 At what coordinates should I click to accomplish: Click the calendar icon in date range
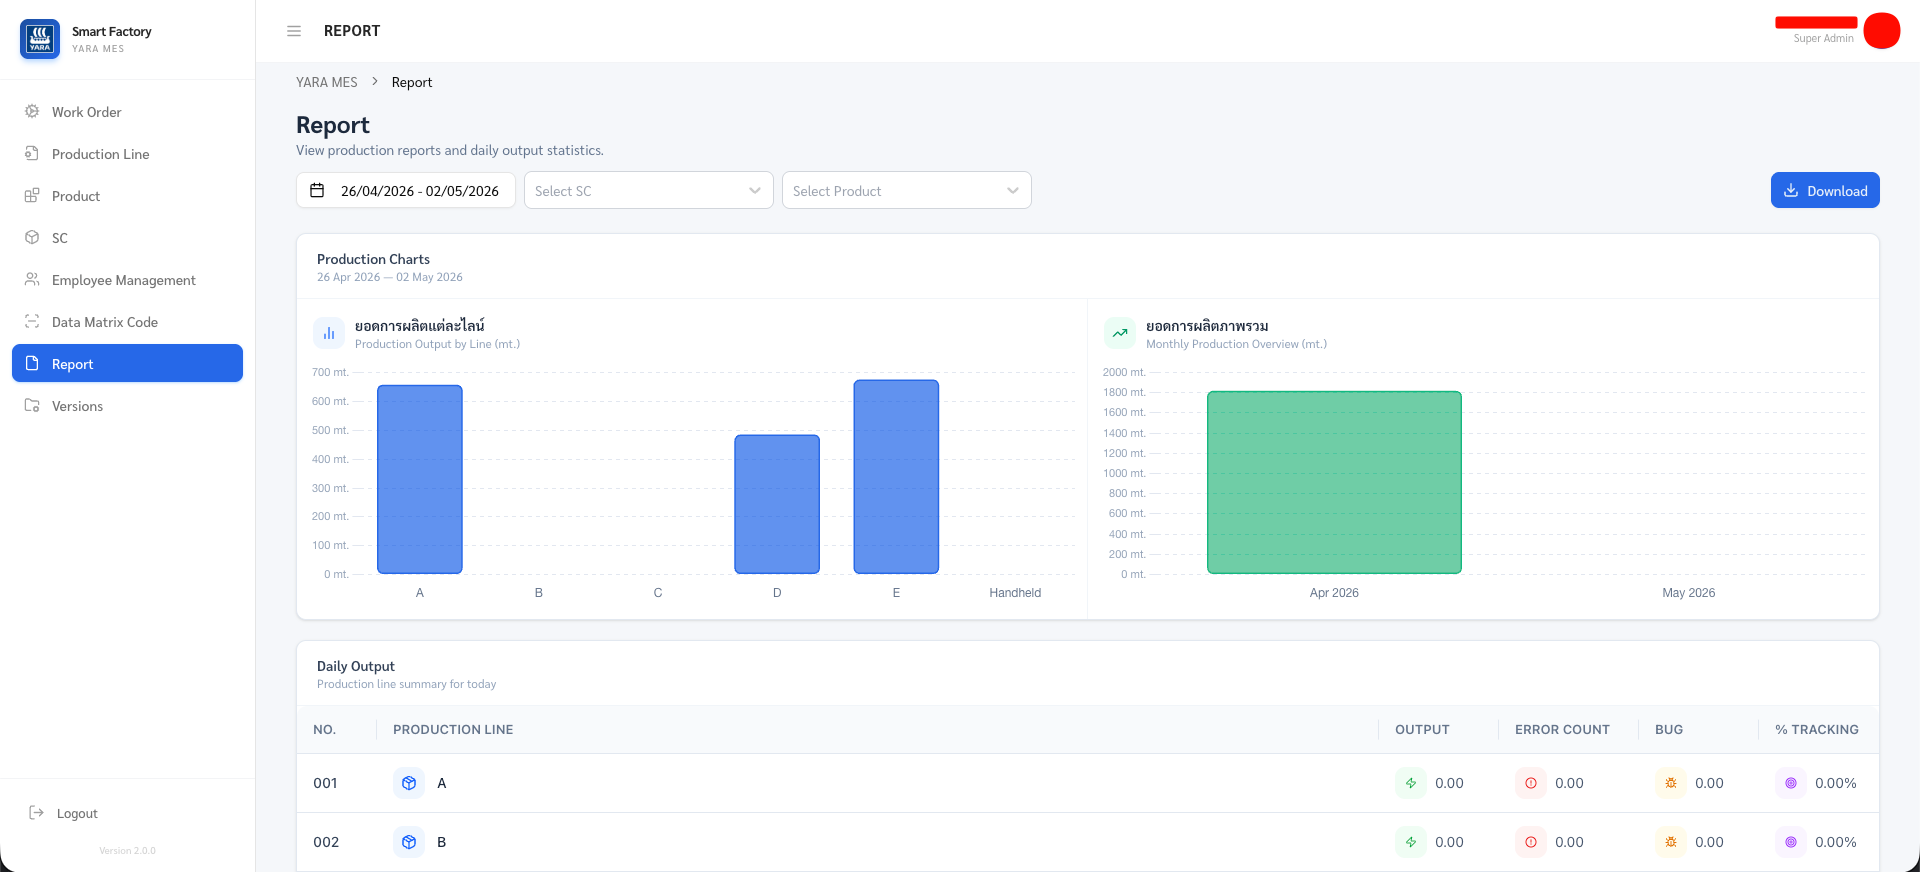point(317,190)
